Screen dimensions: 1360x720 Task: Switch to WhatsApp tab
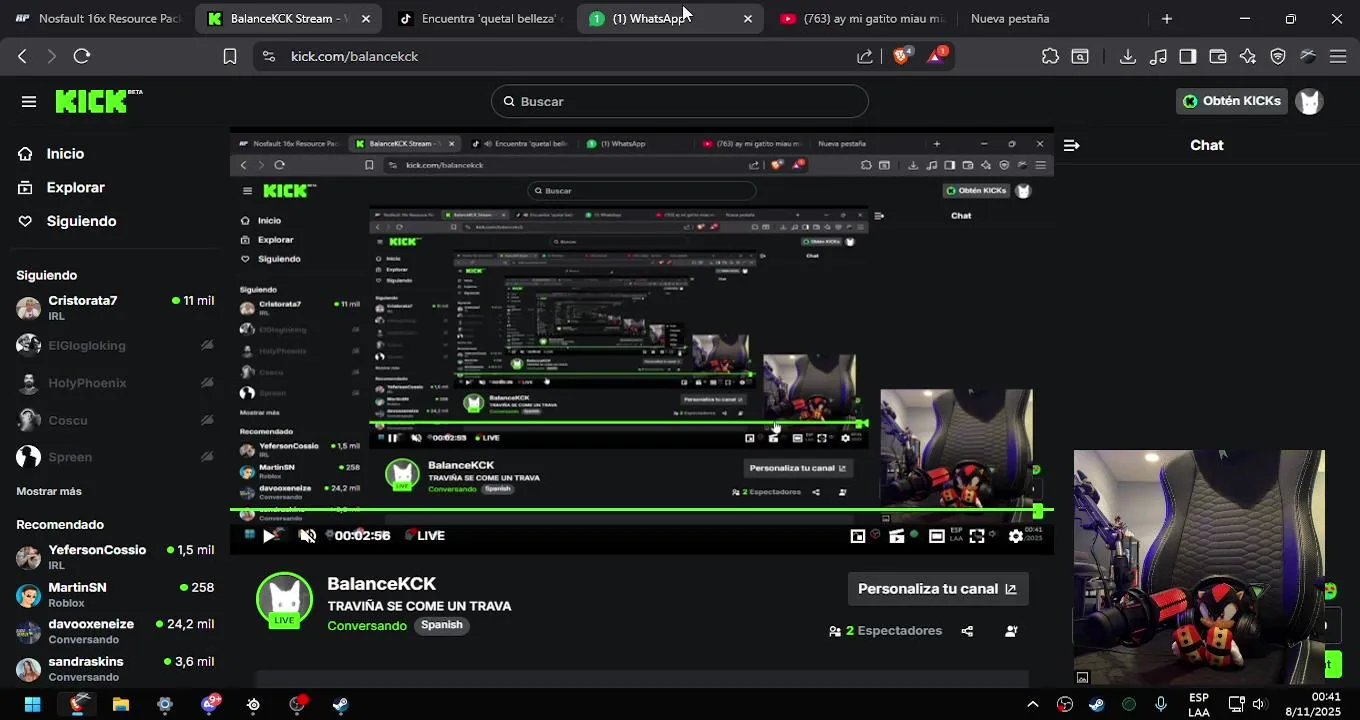(670, 18)
